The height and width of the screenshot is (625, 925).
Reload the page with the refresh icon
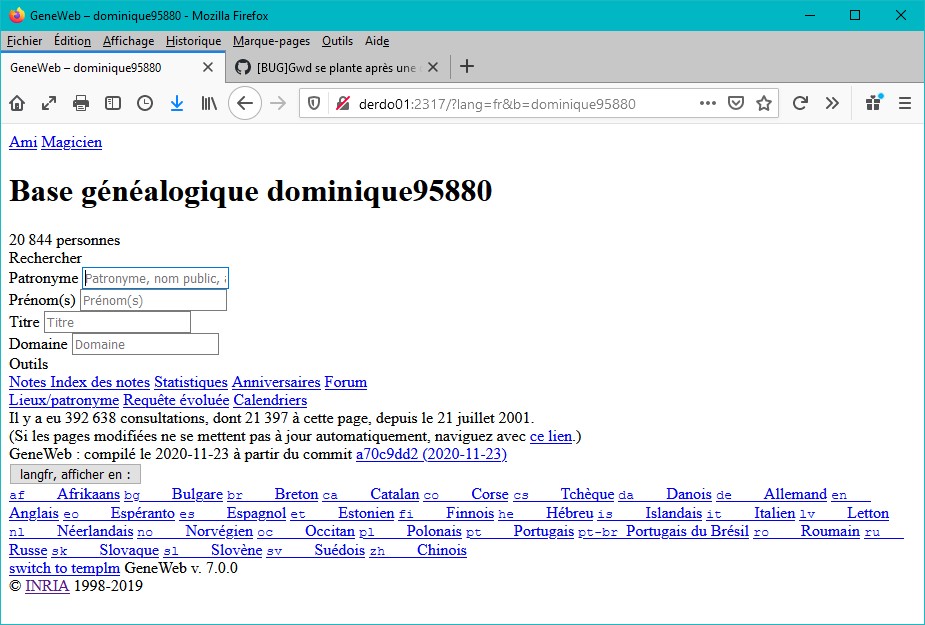click(800, 103)
